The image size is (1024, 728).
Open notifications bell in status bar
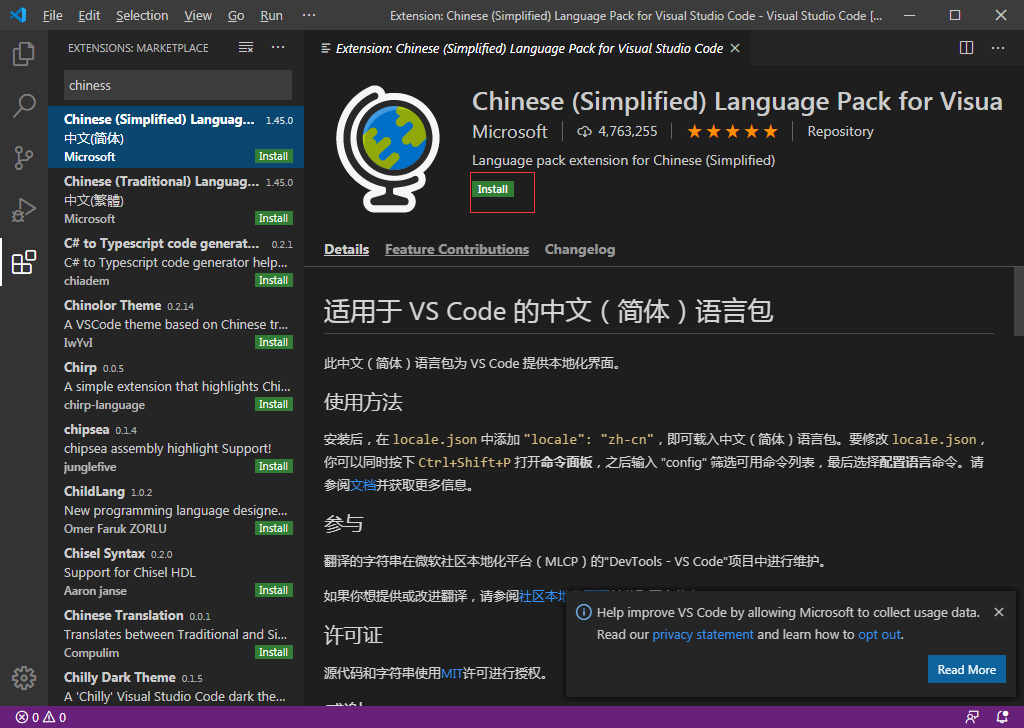pyautogui.click(x=1002, y=718)
